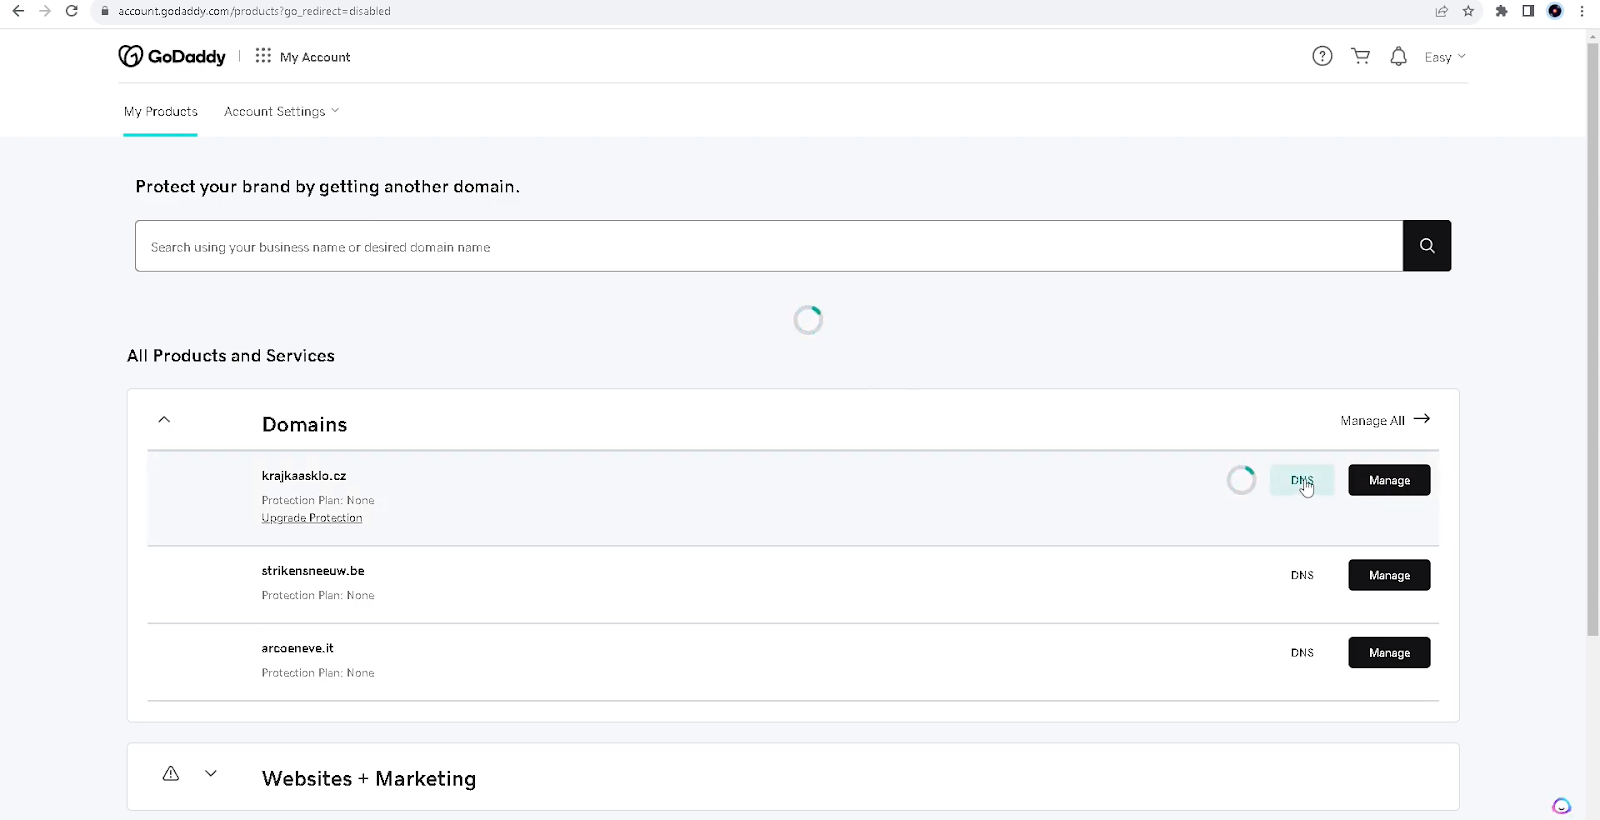The height and width of the screenshot is (820, 1600).
Task: Expand the Account Settings menu
Action: pyautogui.click(x=281, y=111)
